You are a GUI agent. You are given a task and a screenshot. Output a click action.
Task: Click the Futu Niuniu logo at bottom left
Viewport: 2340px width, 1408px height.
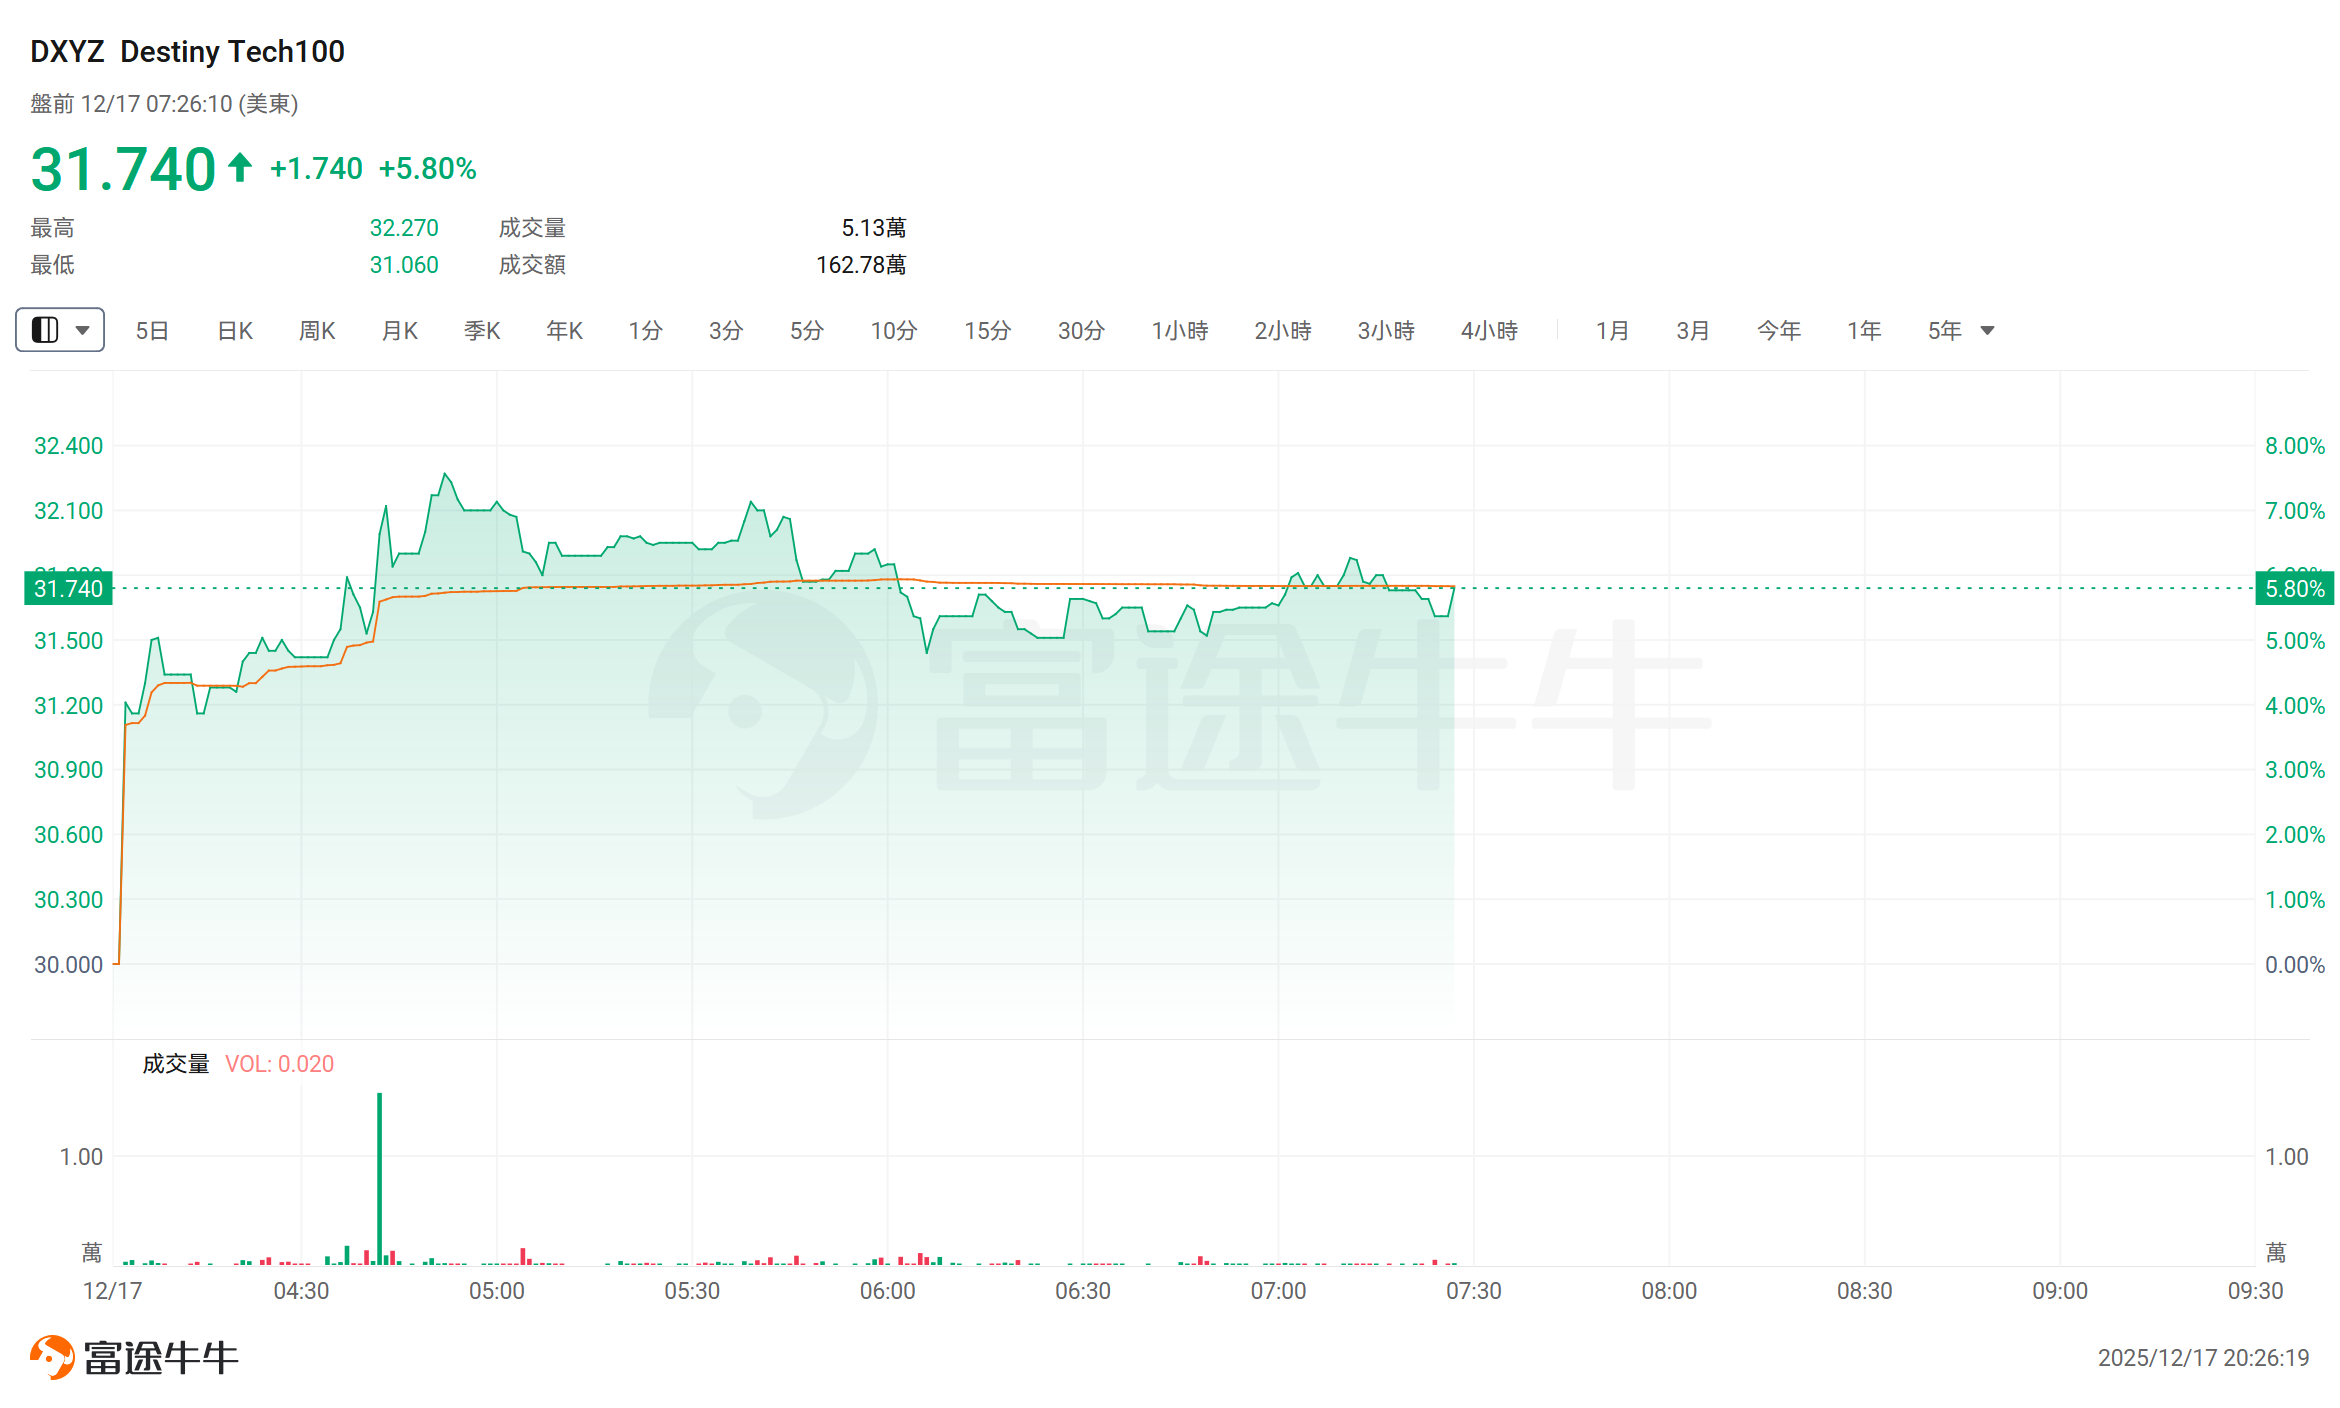tap(134, 1357)
